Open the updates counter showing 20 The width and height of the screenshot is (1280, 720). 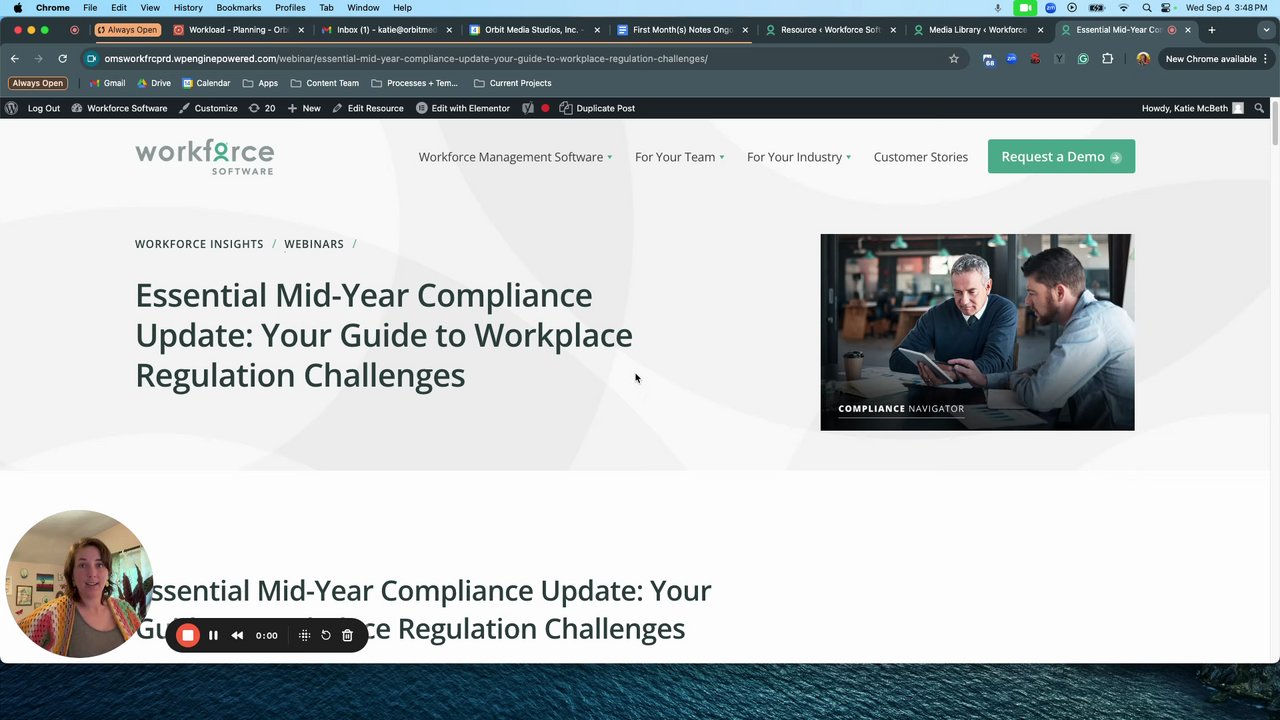pos(262,108)
